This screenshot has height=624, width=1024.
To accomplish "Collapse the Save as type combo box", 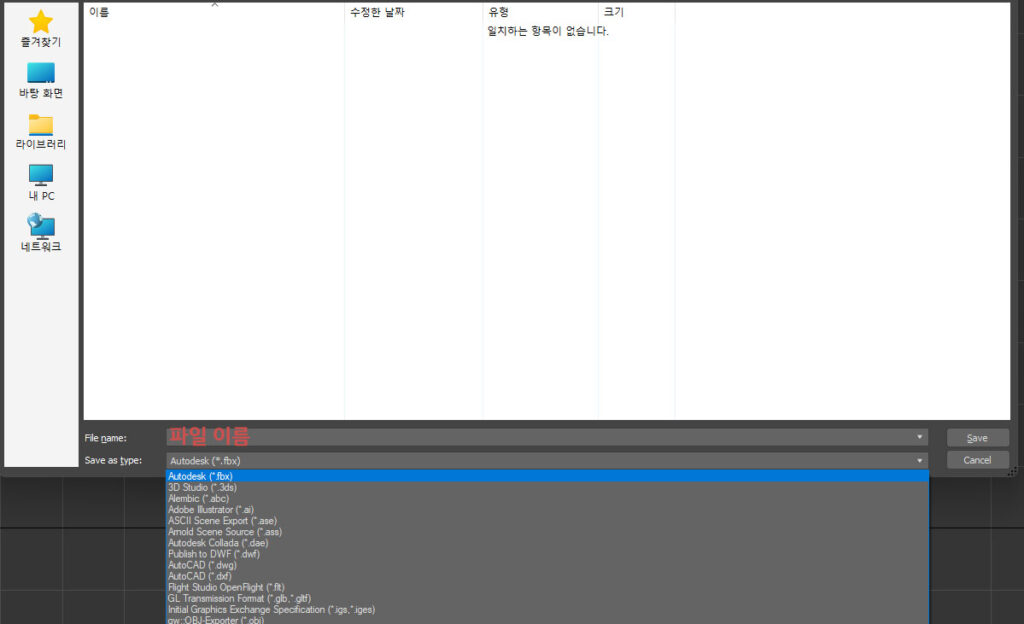I will coord(547,460).
